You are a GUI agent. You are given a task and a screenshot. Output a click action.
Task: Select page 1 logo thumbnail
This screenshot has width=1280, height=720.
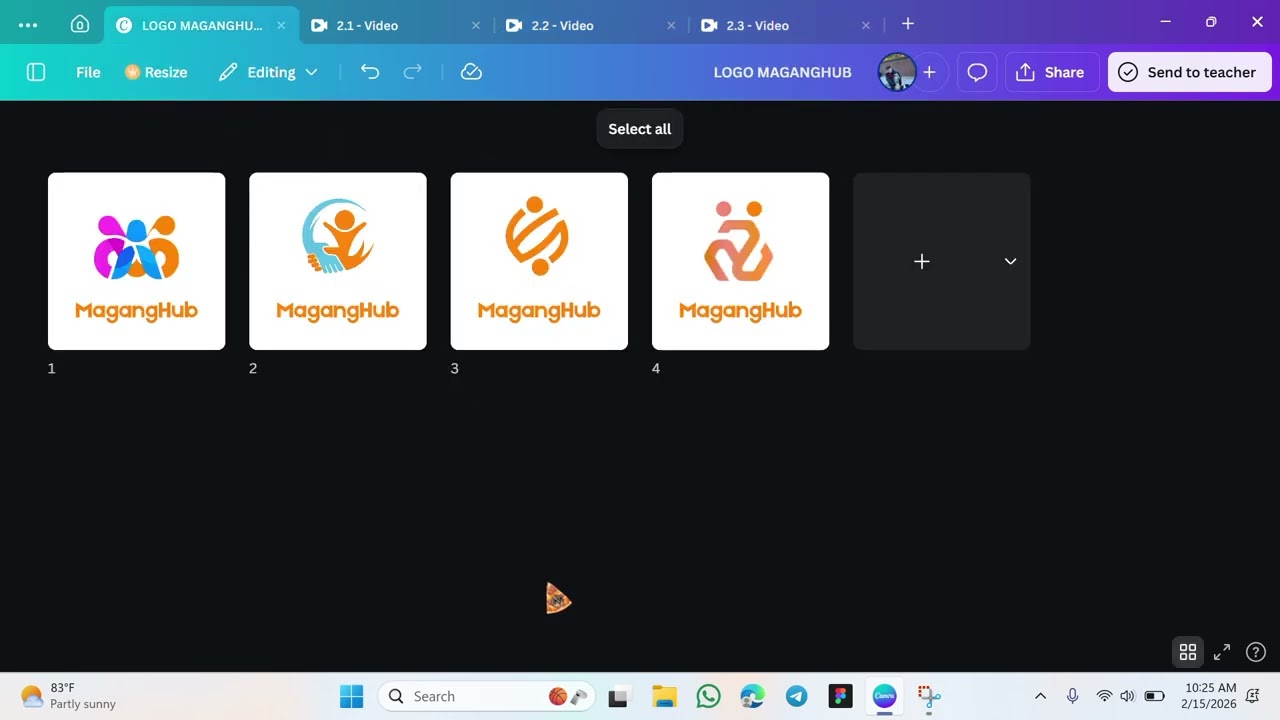point(137,261)
